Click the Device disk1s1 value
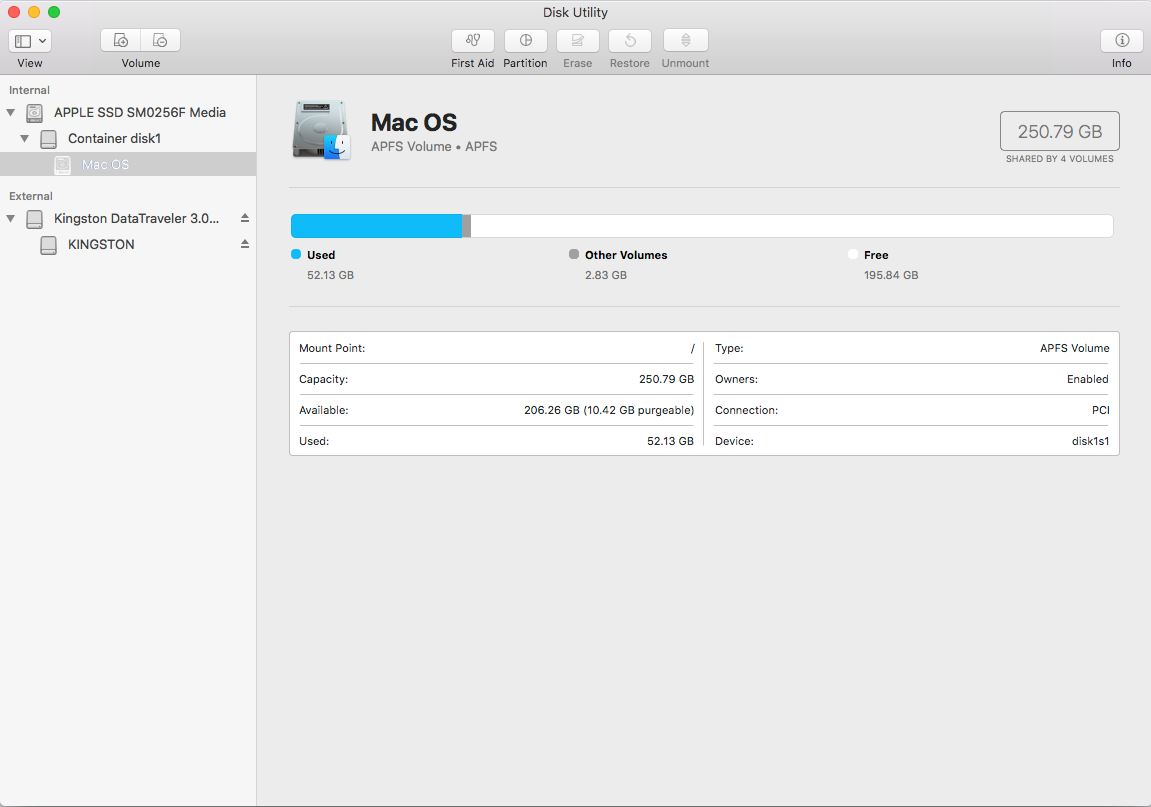1151x807 pixels. tap(1090, 441)
